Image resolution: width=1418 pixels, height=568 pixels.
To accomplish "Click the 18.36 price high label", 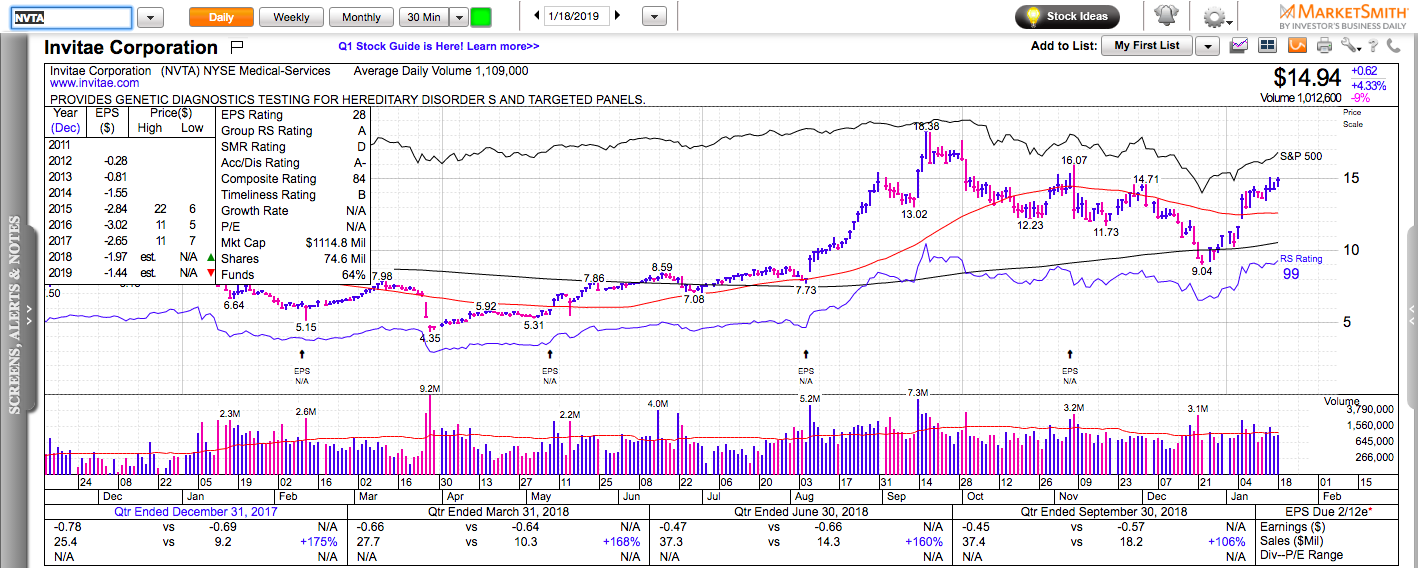I will pos(926,127).
